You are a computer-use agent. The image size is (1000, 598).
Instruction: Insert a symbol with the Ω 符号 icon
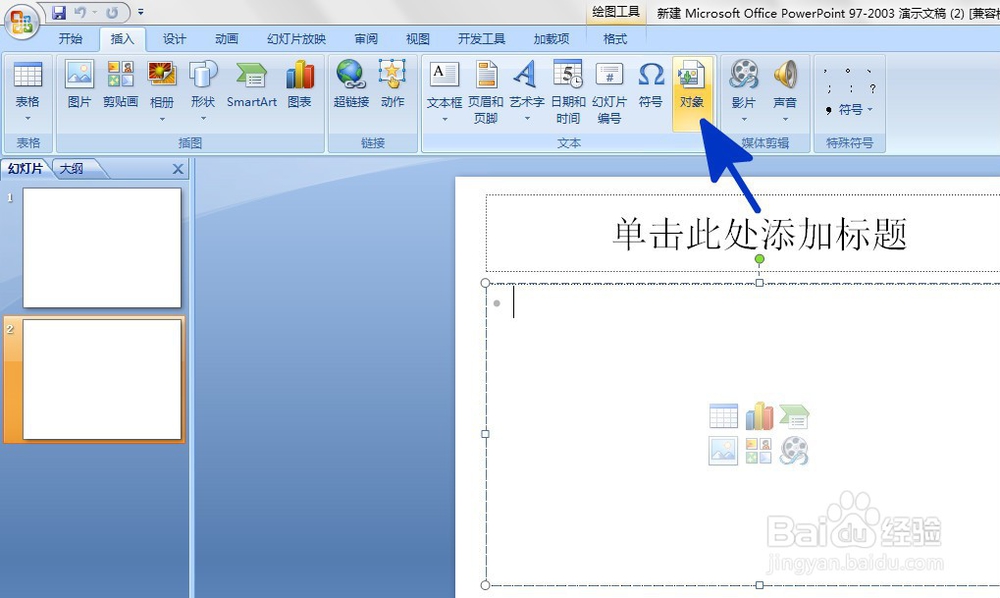pos(651,84)
